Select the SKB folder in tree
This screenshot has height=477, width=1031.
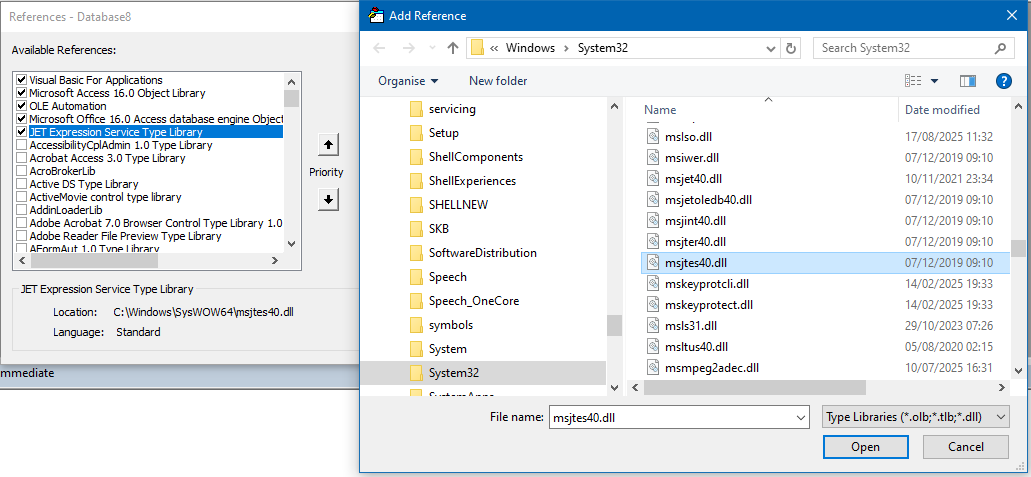coord(439,229)
